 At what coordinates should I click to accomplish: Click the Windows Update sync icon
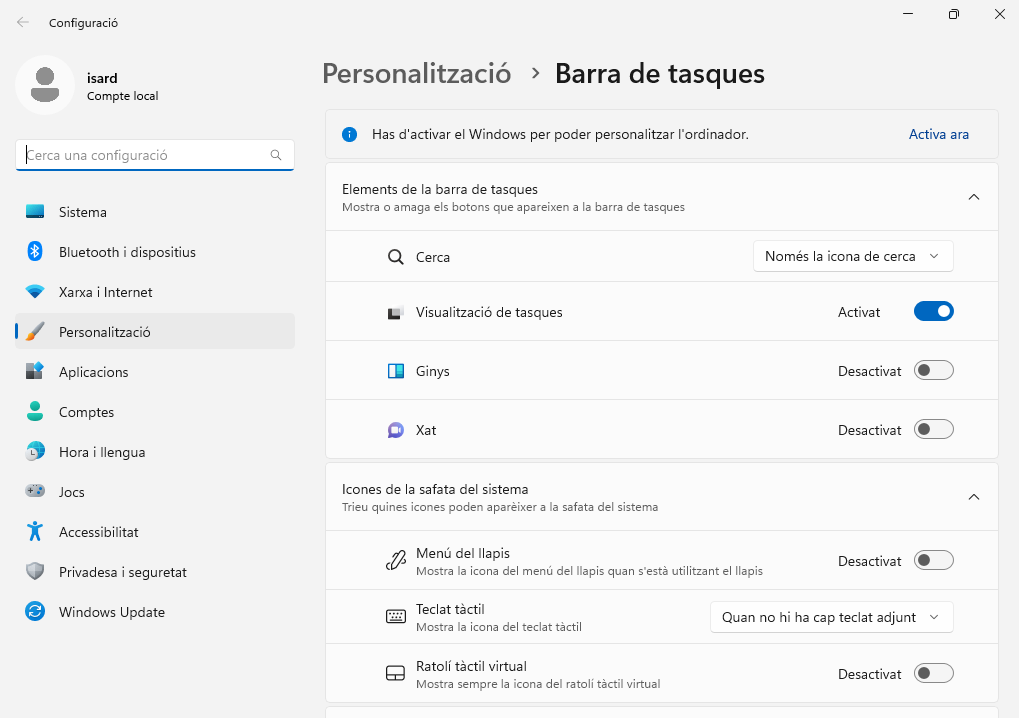(35, 612)
